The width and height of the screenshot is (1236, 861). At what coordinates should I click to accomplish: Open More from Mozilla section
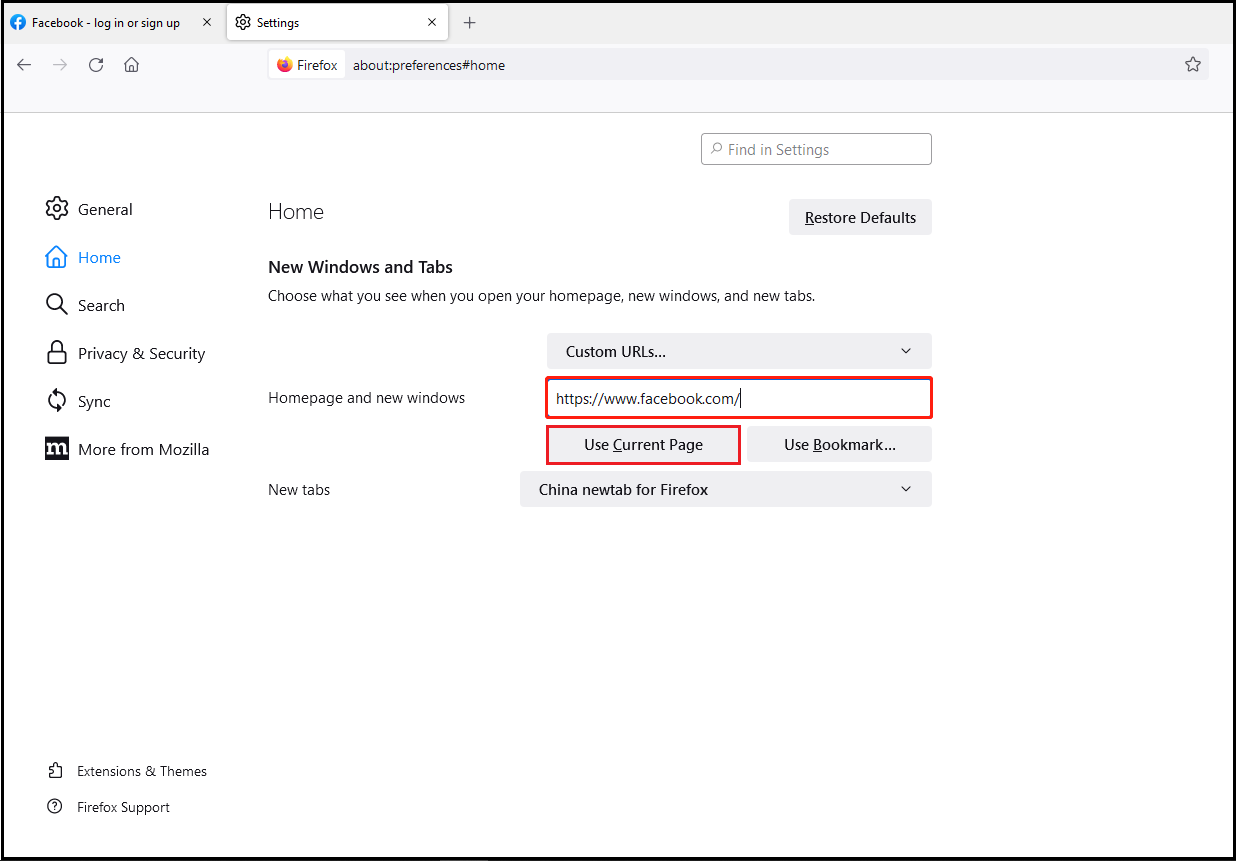coord(127,449)
